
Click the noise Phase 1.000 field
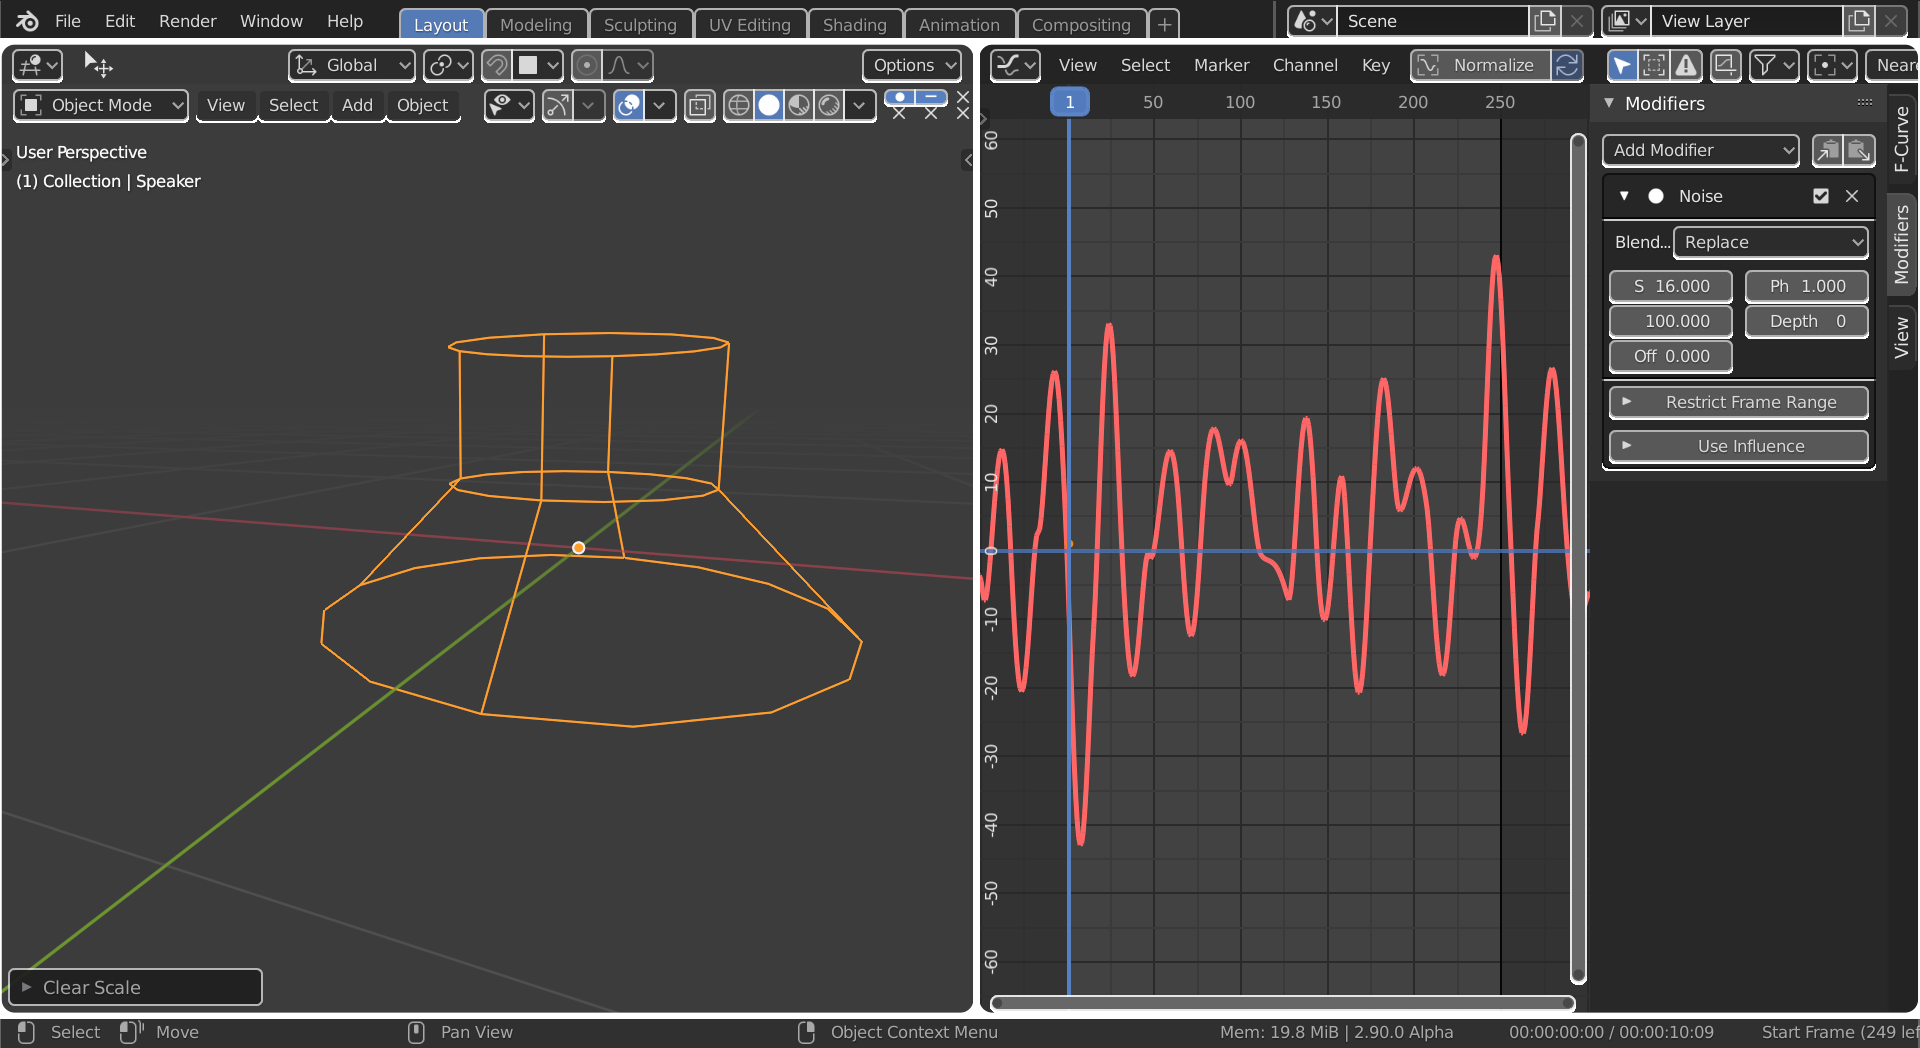click(1807, 286)
